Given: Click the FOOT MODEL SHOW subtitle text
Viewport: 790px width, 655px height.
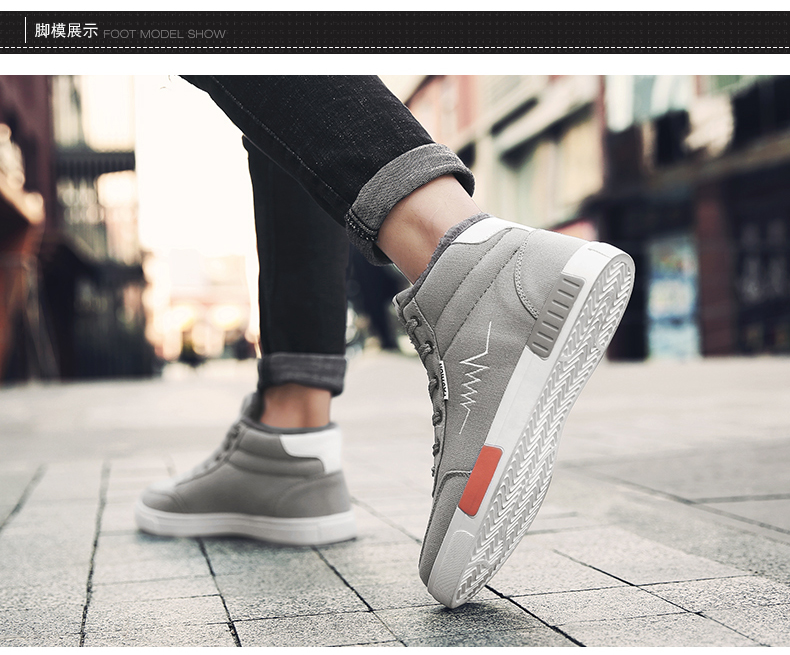Looking at the screenshot, I should click(164, 34).
